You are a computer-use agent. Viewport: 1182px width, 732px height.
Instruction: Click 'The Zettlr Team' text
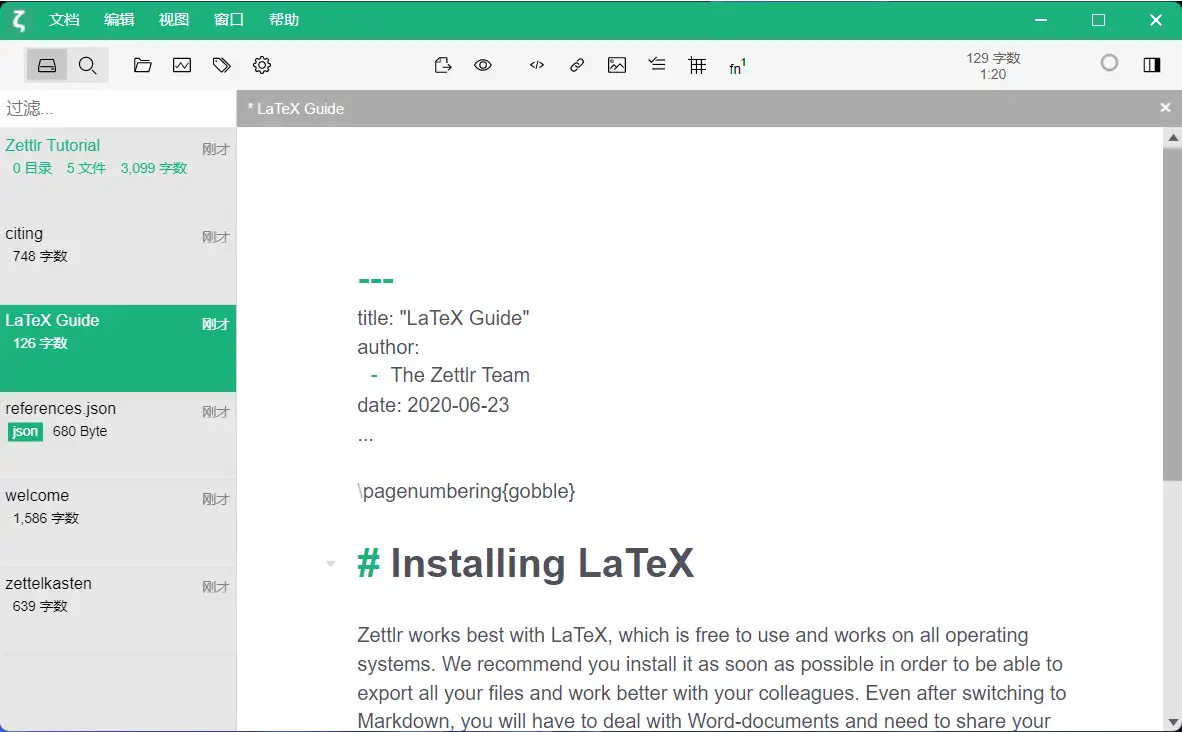(460, 375)
